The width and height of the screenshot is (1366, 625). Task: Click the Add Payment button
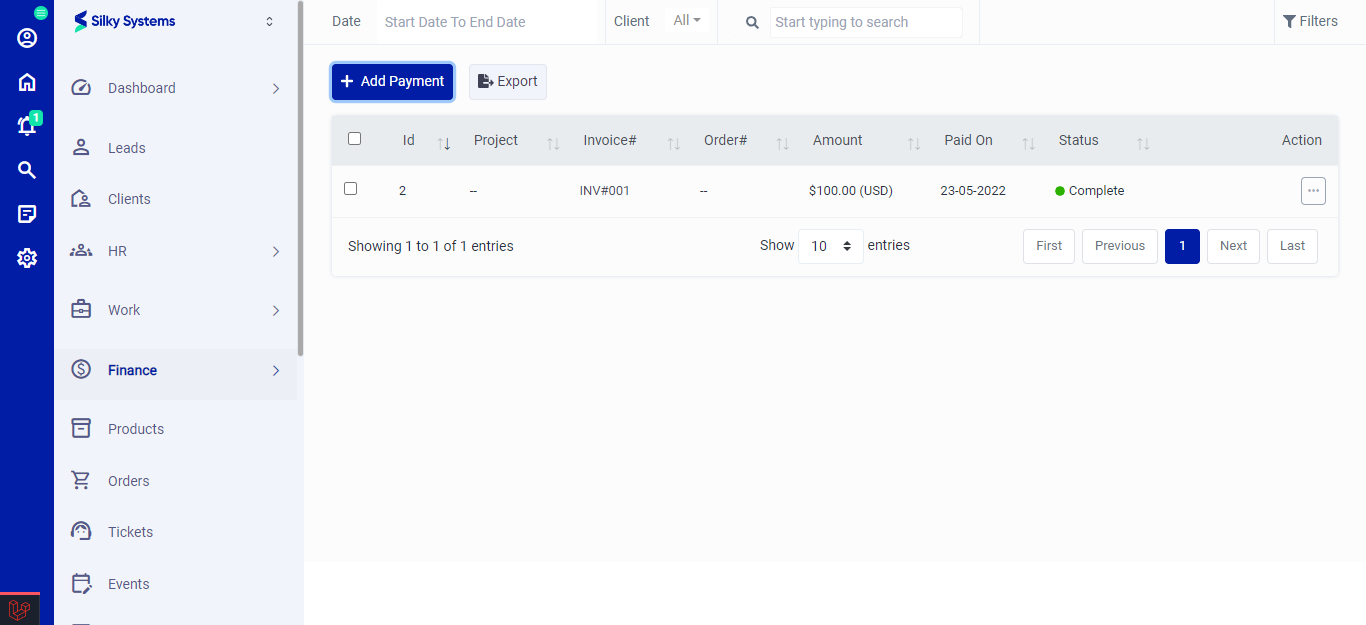tap(392, 82)
